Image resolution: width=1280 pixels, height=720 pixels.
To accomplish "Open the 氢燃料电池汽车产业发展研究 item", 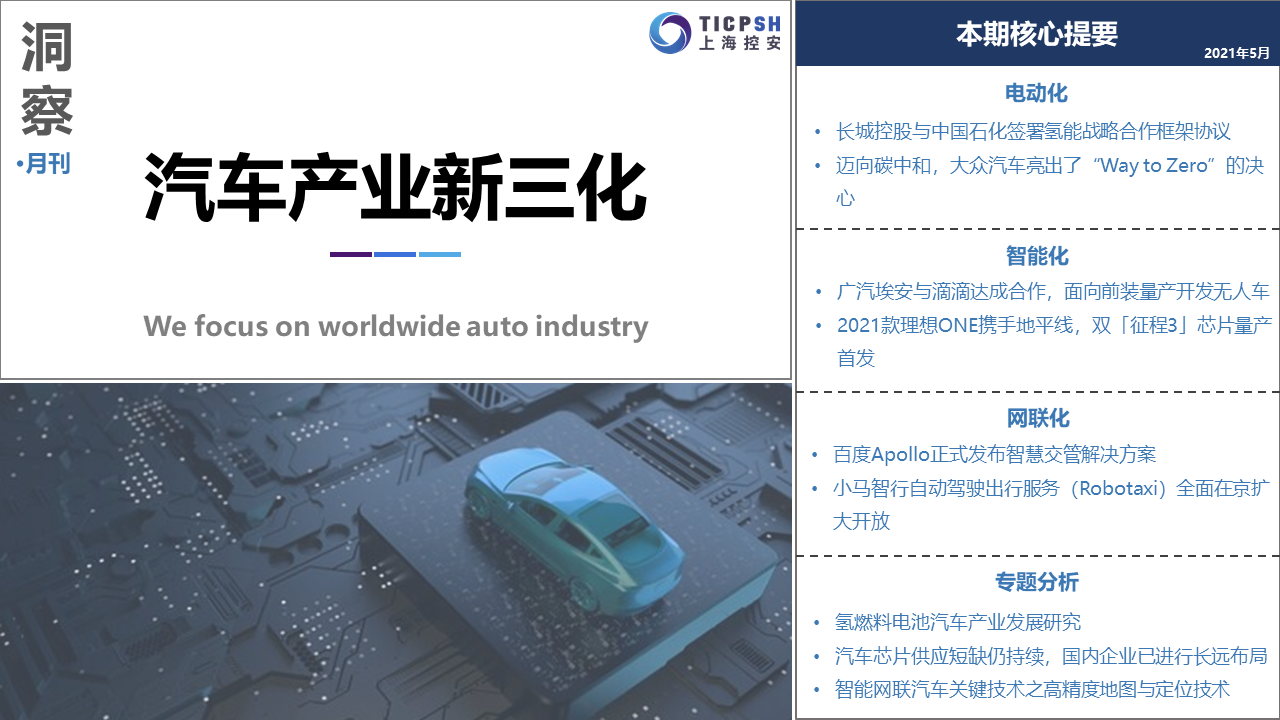I will coord(958,622).
